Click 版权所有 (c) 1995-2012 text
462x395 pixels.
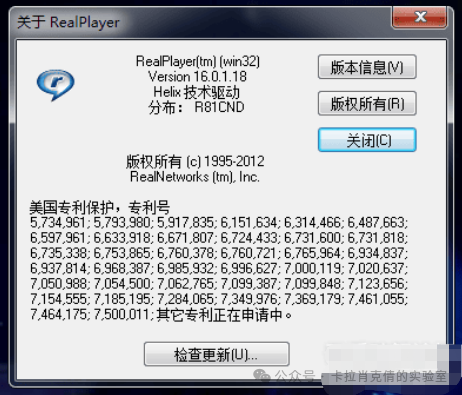[195, 162]
